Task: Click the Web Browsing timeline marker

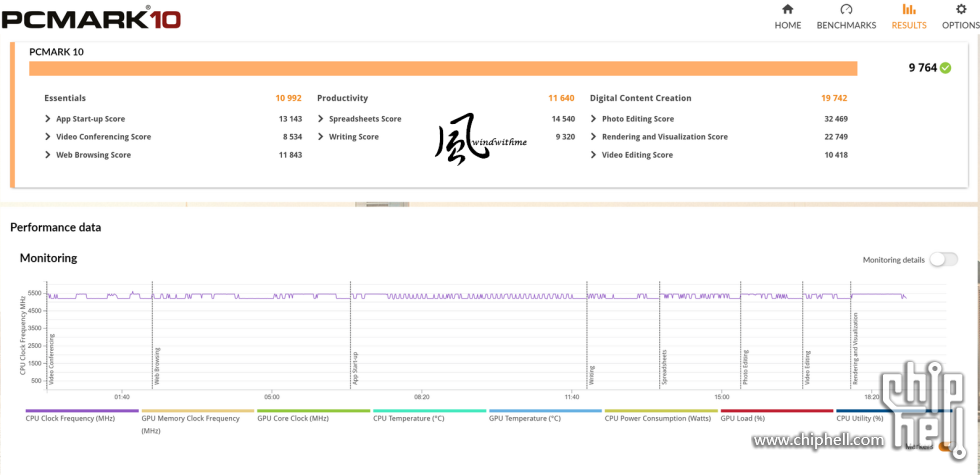Action: click(157, 366)
